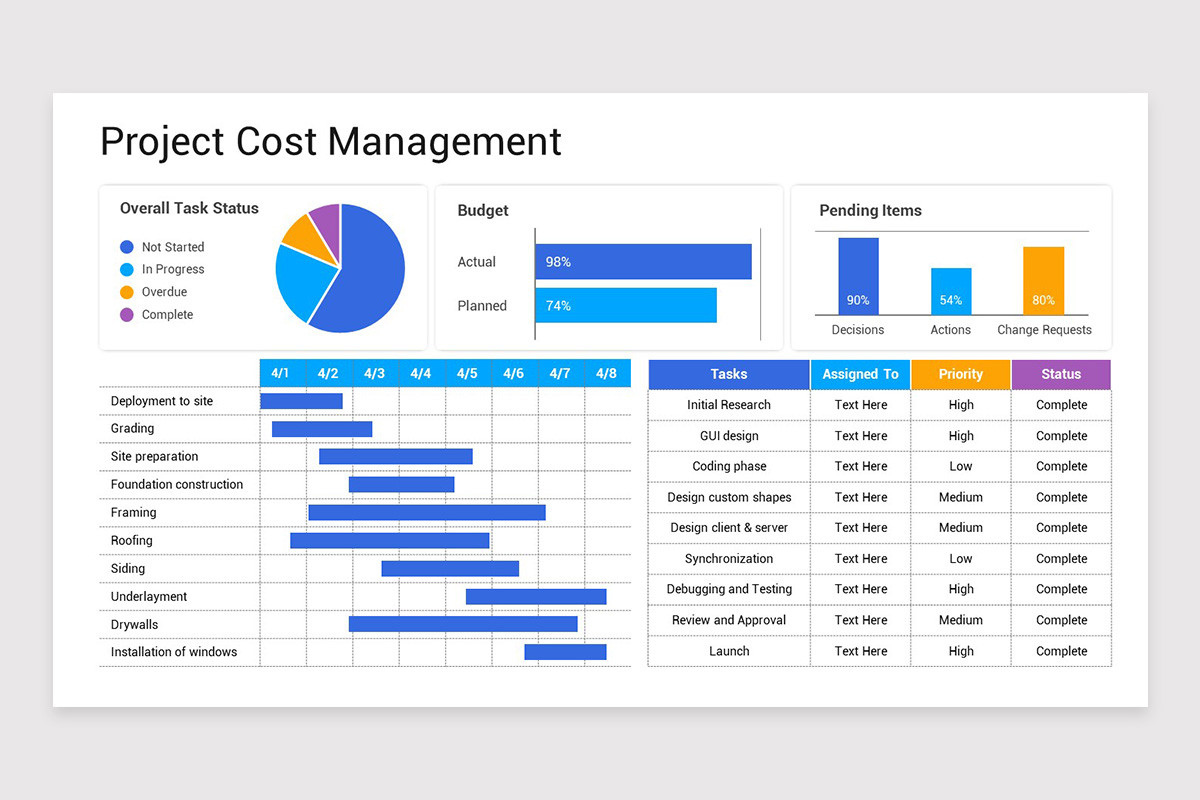Image resolution: width=1200 pixels, height=800 pixels.
Task: Toggle the Low priority on Coding phase
Action: pyautogui.click(x=960, y=466)
